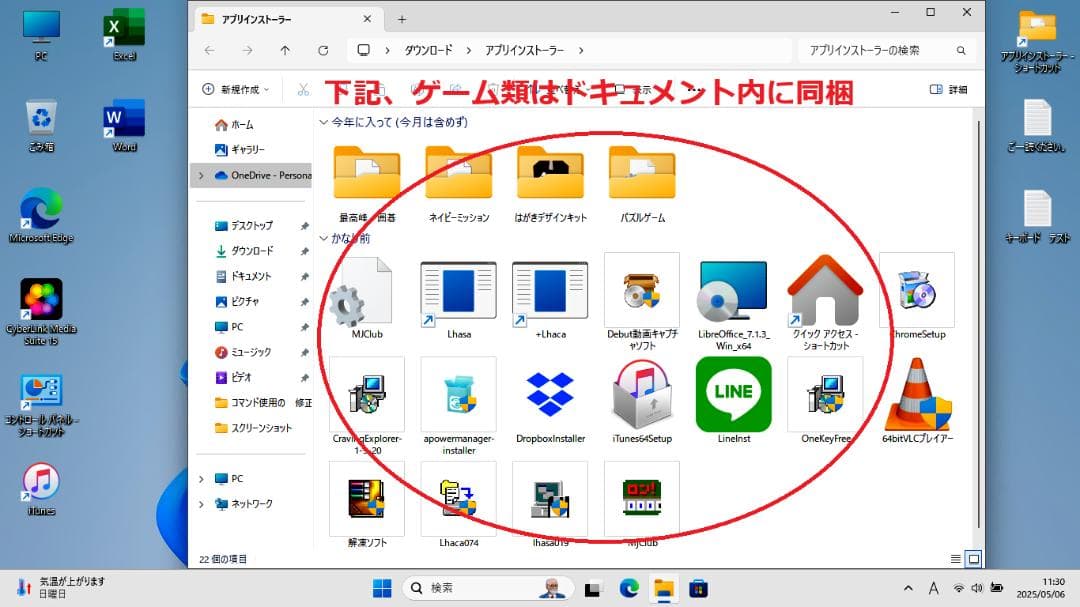The image size is (1080, 607).
Task: Open Microsoft Store from the taskbar
Action: point(698,588)
